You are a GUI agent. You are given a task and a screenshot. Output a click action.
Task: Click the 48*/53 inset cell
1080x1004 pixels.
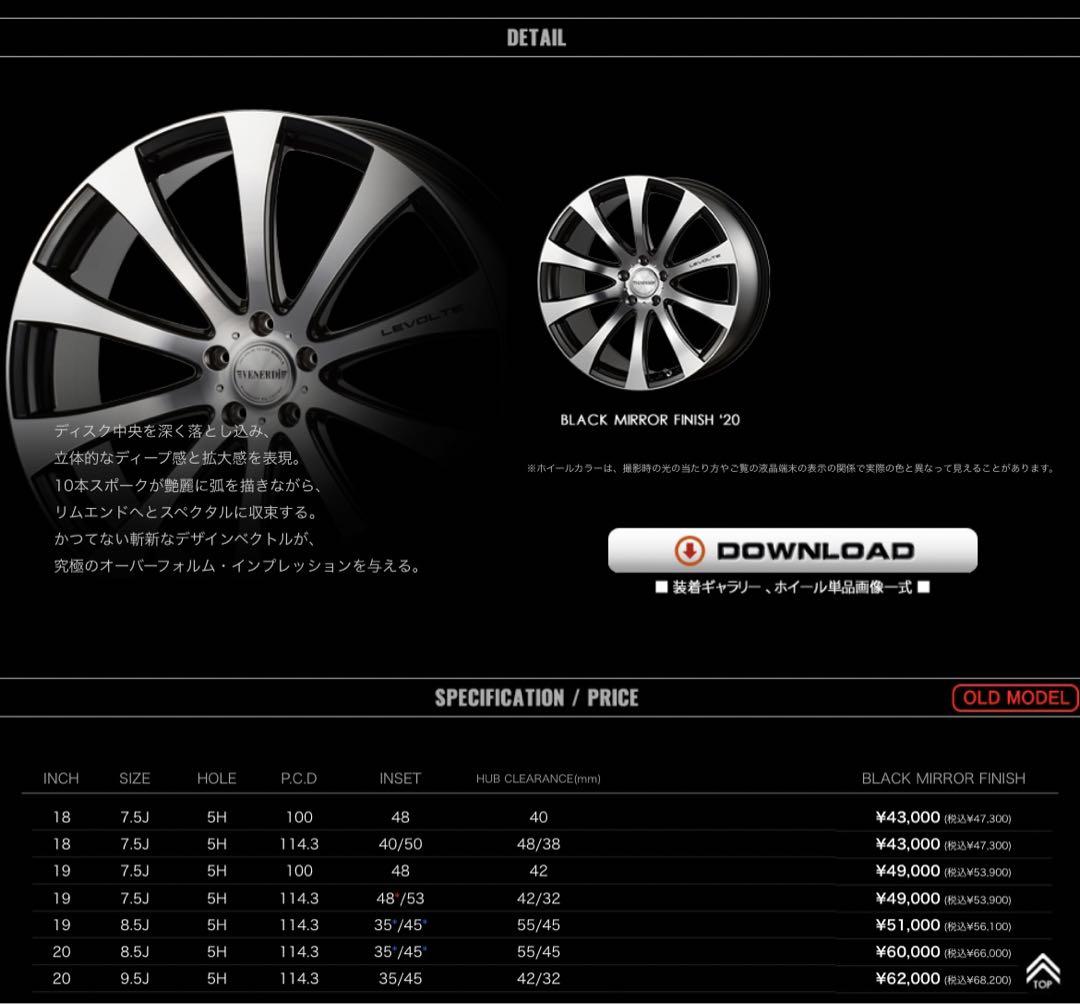pyautogui.click(x=399, y=898)
